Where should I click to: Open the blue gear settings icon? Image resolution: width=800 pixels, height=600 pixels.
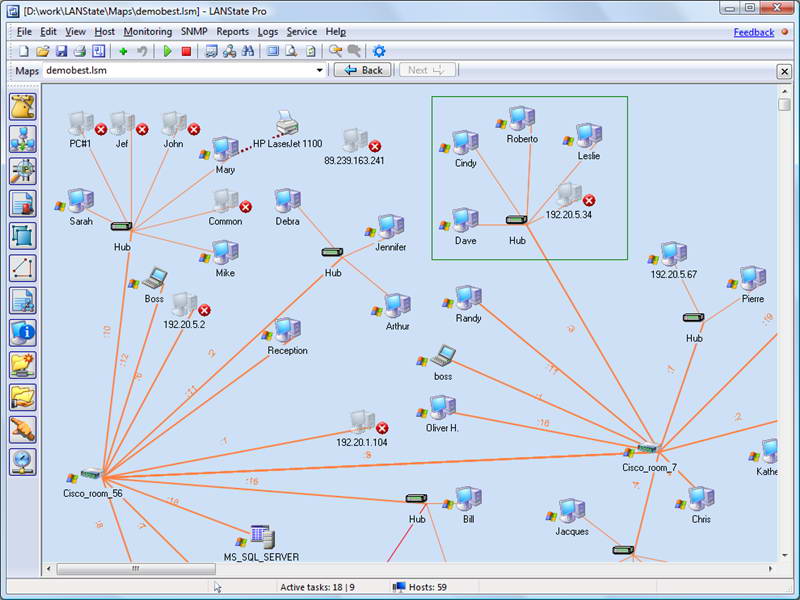coord(379,51)
